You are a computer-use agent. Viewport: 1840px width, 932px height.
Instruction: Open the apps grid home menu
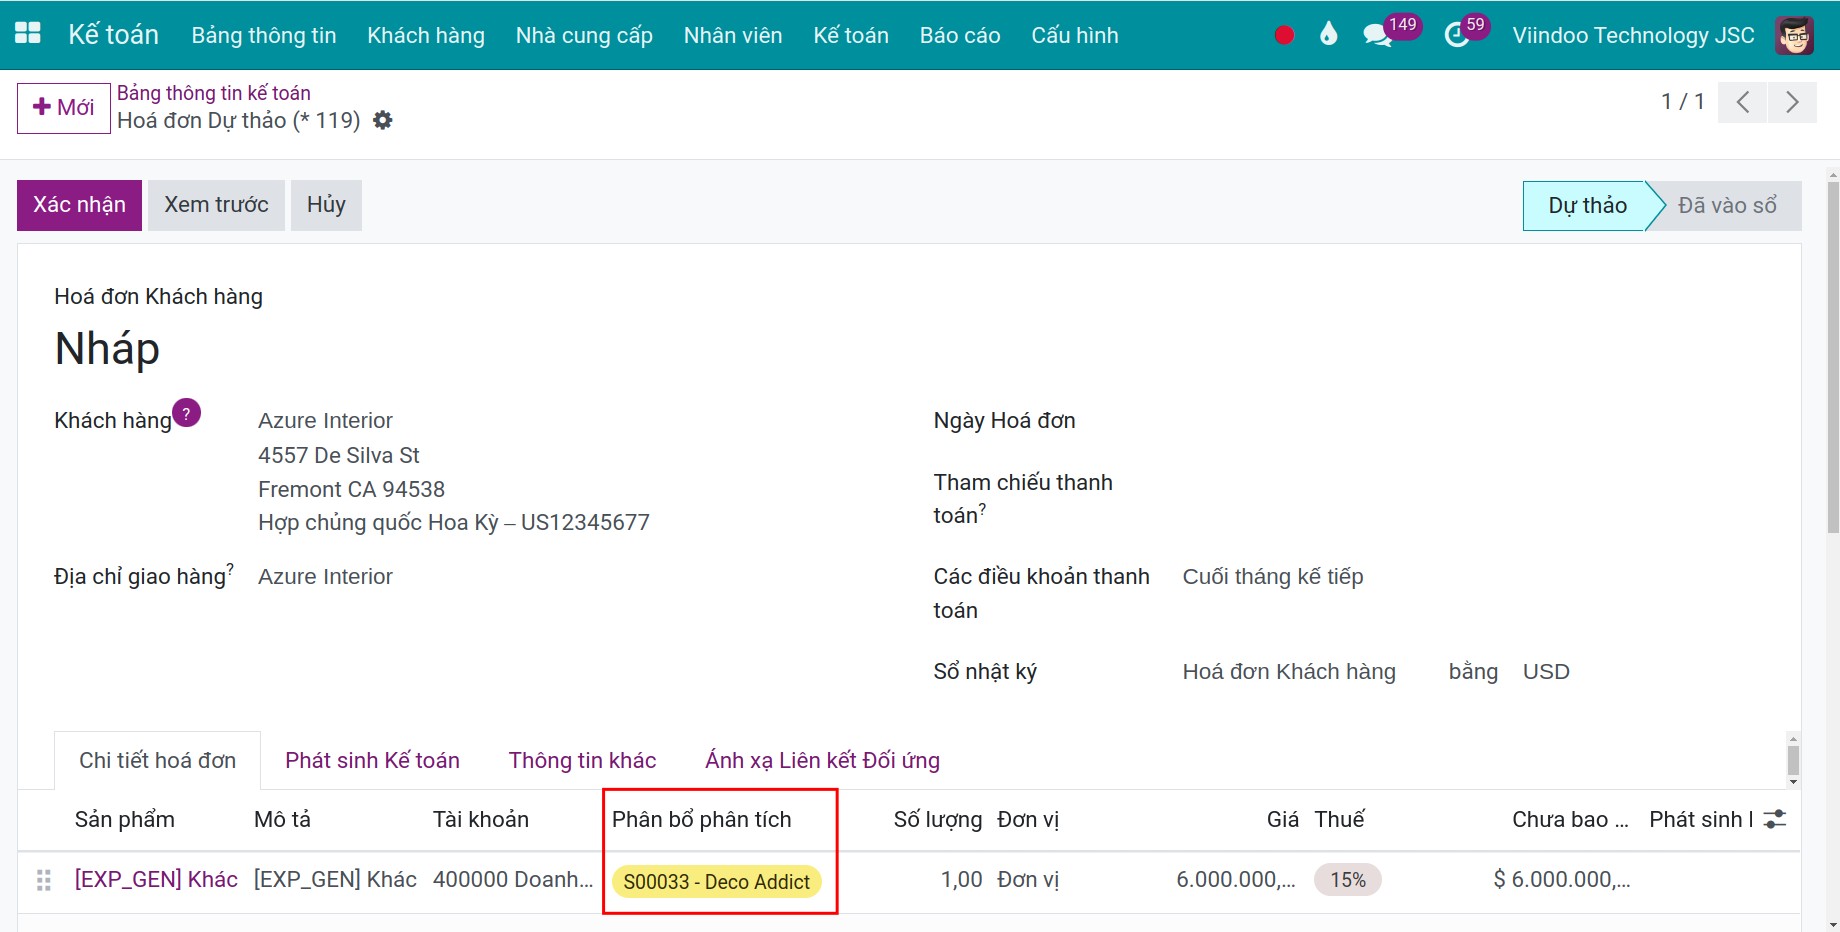pyautogui.click(x=28, y=34)
